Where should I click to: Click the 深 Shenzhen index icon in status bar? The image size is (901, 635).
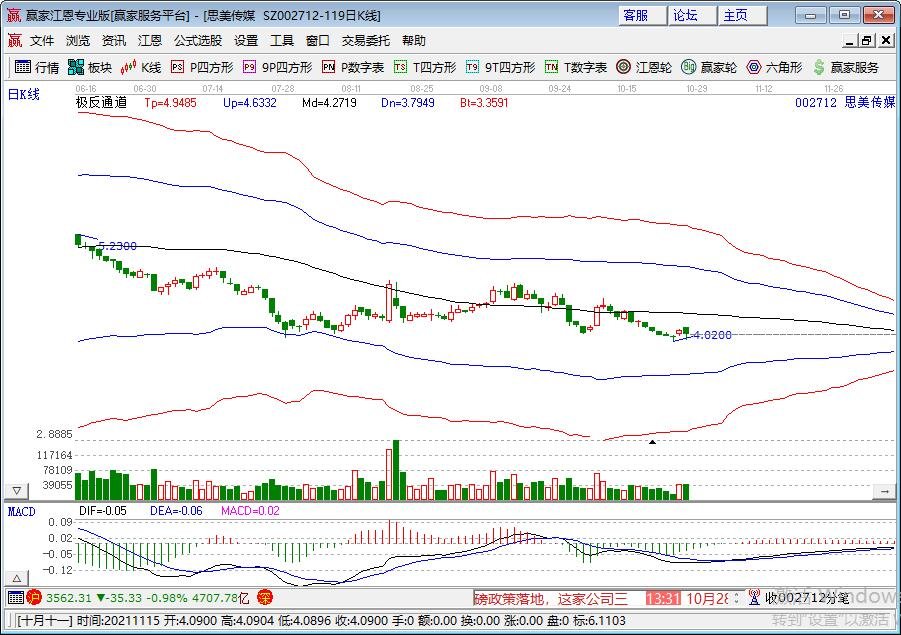pyautogui.click(x=264, y=597)
